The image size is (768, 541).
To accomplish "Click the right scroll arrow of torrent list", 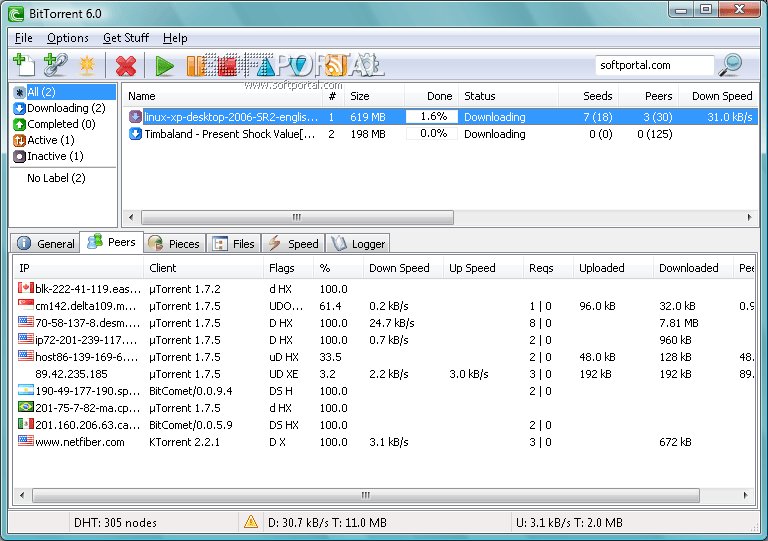I will point(749,217).
